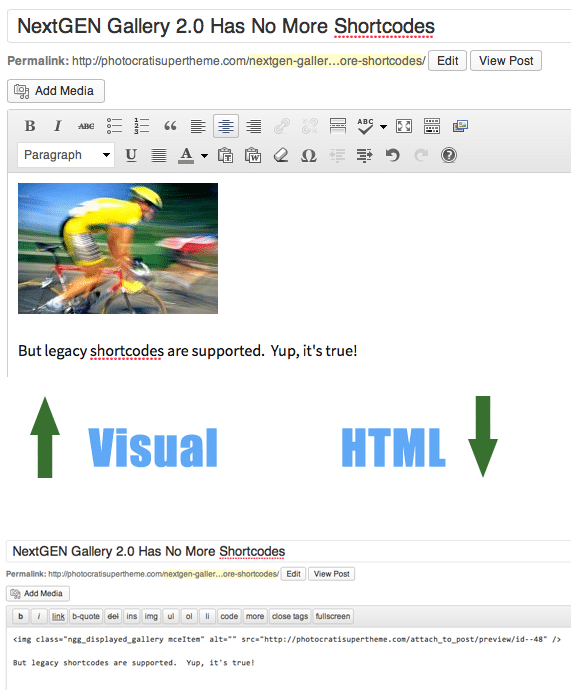Click the 'more' quicktag button
571x690 pixels.
click(x=255, y=617)
